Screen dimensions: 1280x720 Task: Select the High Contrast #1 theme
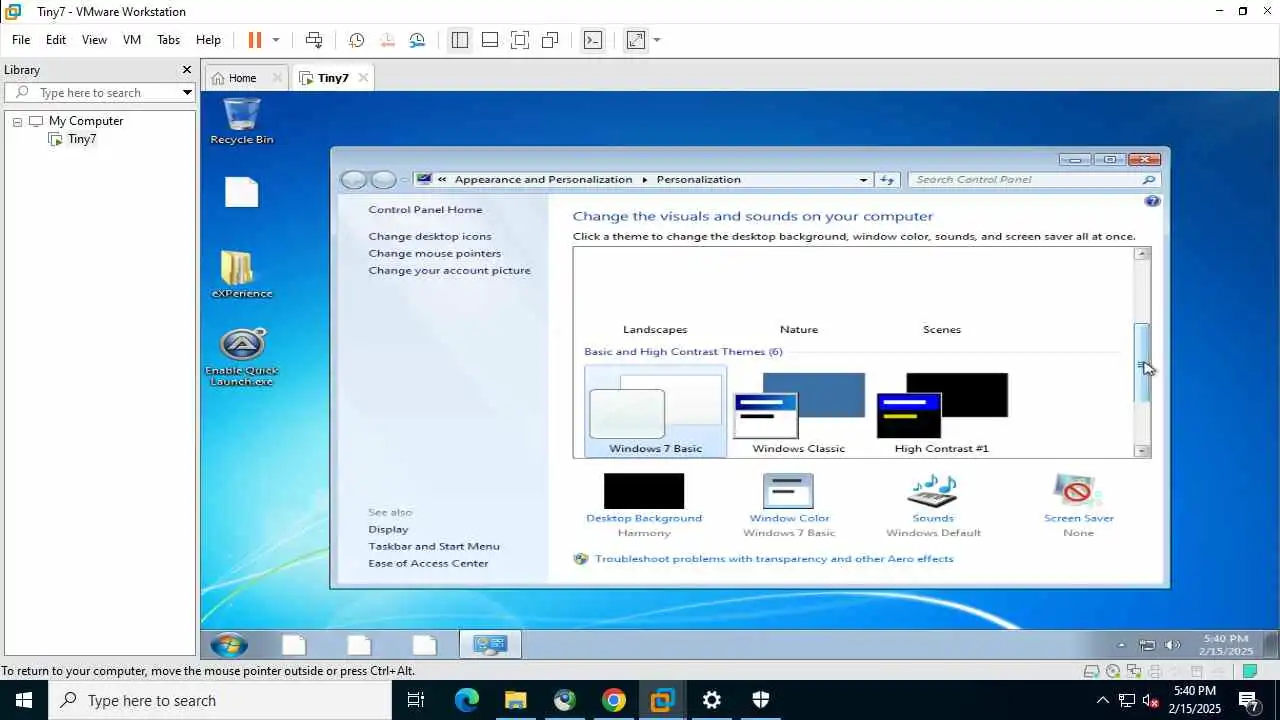942,412
